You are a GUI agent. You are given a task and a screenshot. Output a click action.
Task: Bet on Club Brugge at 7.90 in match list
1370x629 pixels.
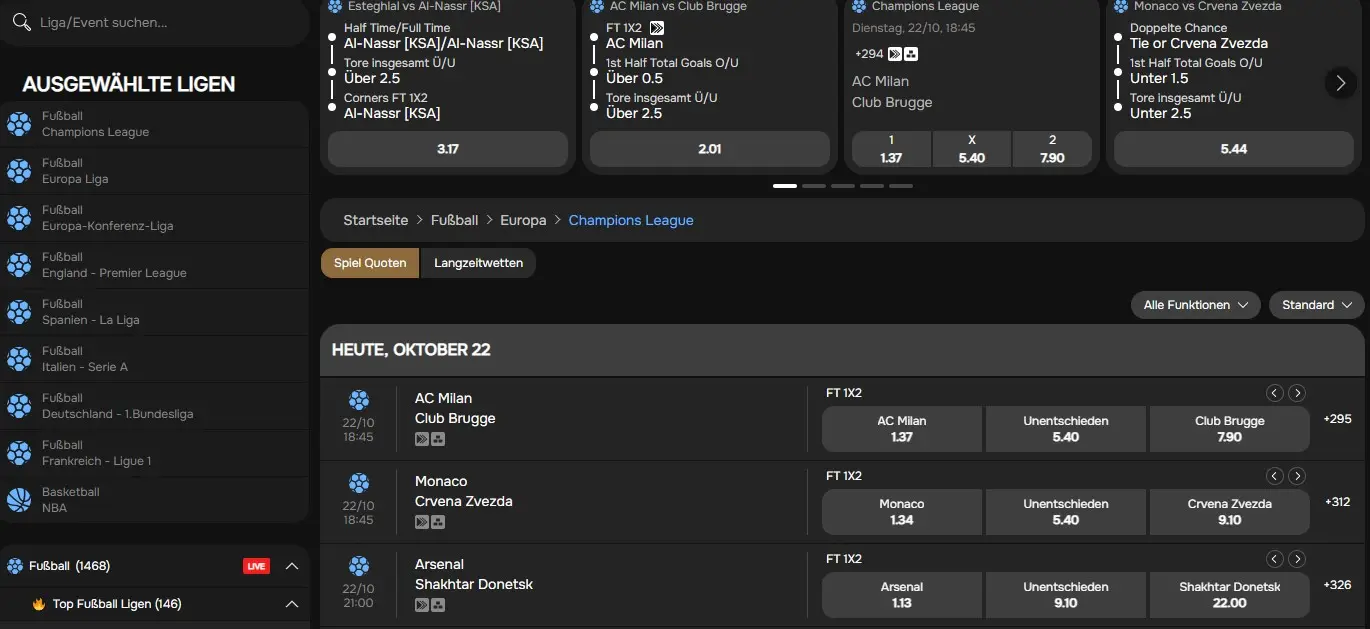coord(1230,429)
